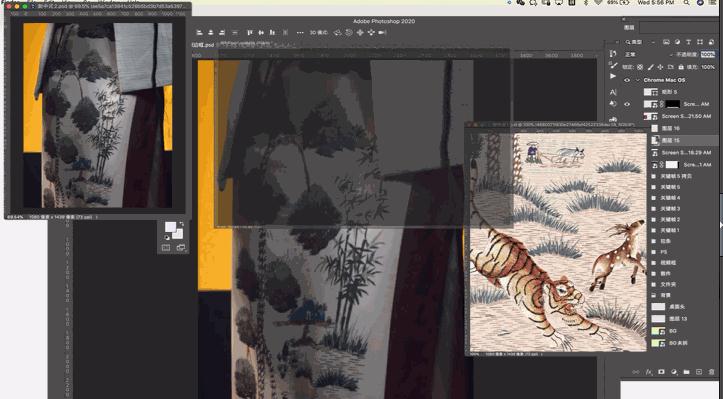
Task: Select the 3D rotate mode icon
Action: (x=338, y=33)
